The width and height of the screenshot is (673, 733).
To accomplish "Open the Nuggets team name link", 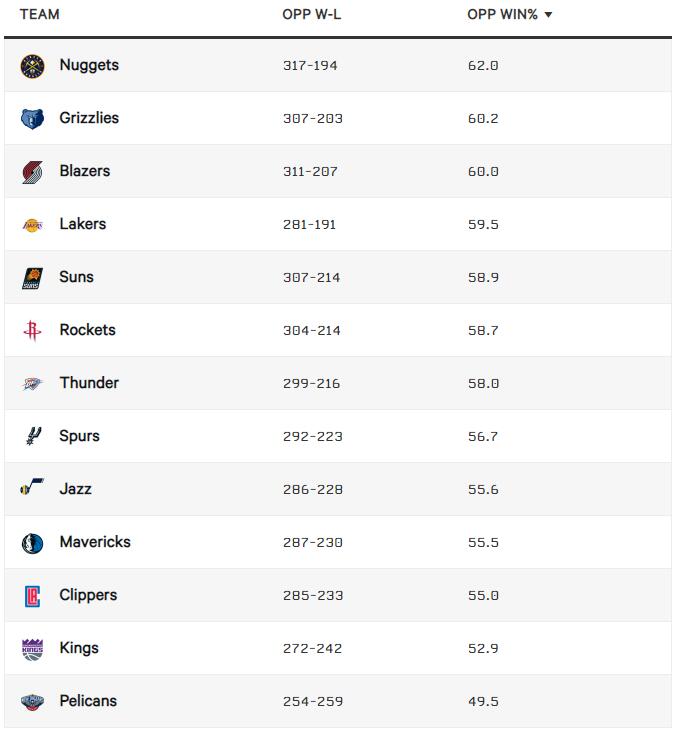I will pos(89,65).
